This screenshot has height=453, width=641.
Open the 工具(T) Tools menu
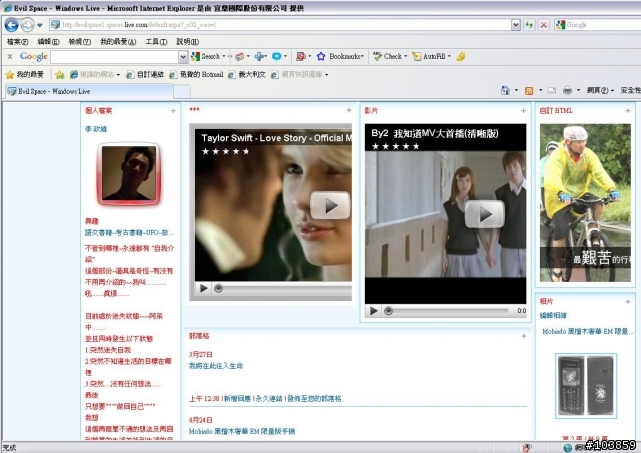[156, 42]
